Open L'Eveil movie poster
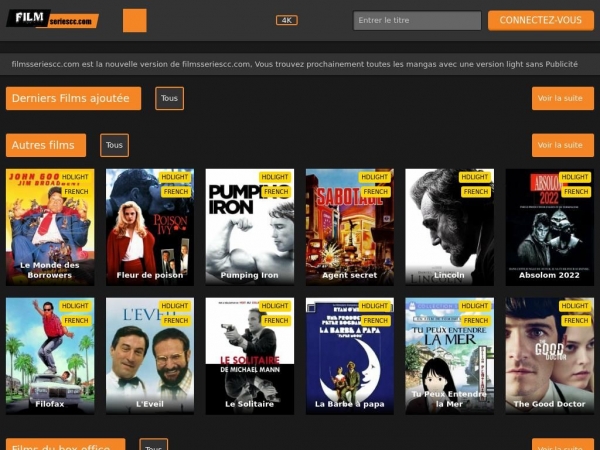Viewport: 600px width, 450px height. pos(150,356)
